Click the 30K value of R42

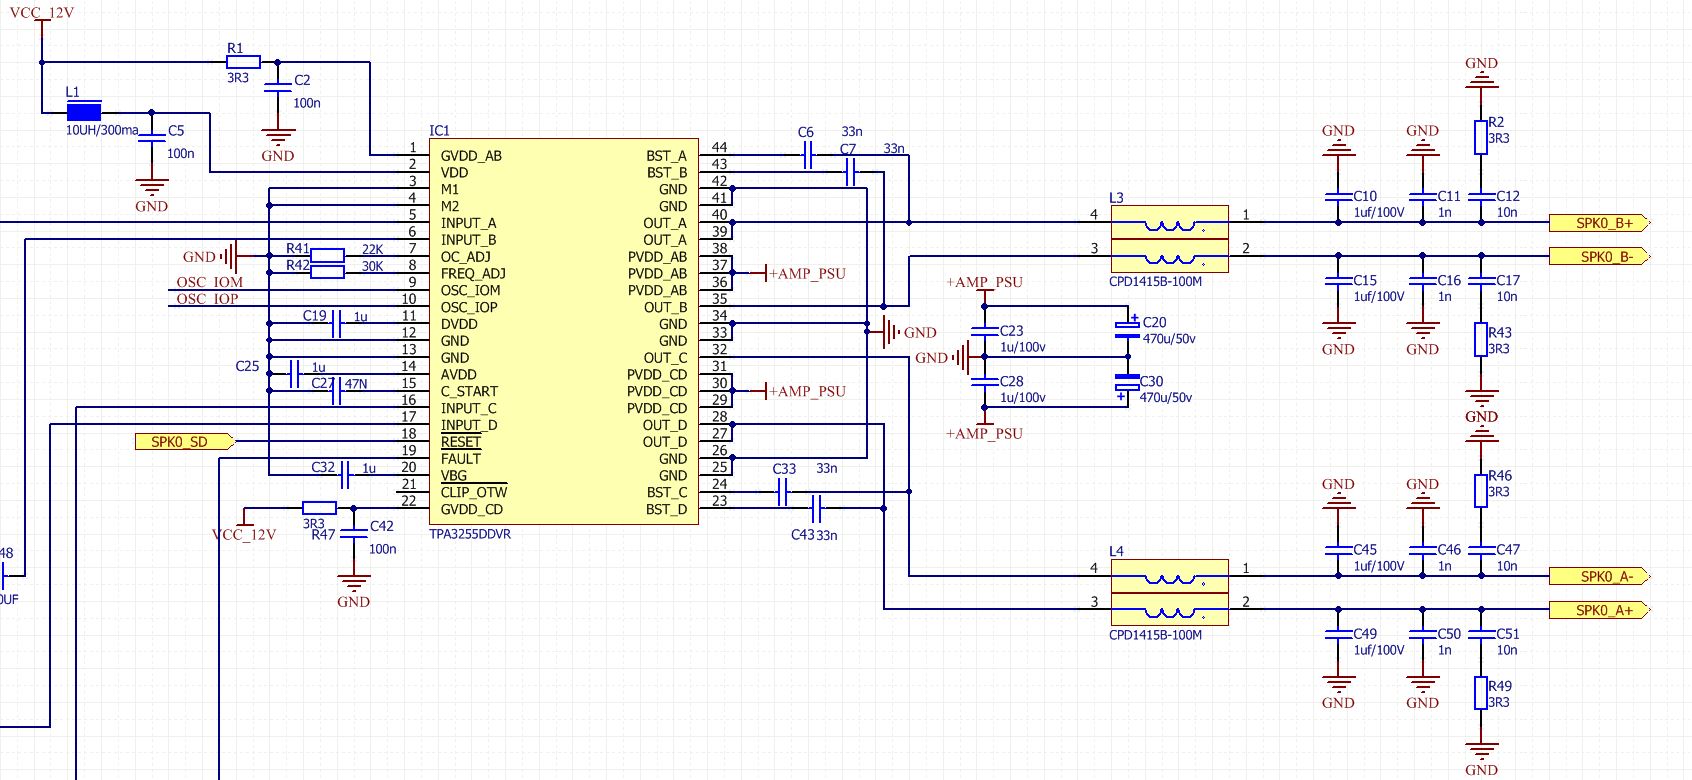click(x=372, y=266)
